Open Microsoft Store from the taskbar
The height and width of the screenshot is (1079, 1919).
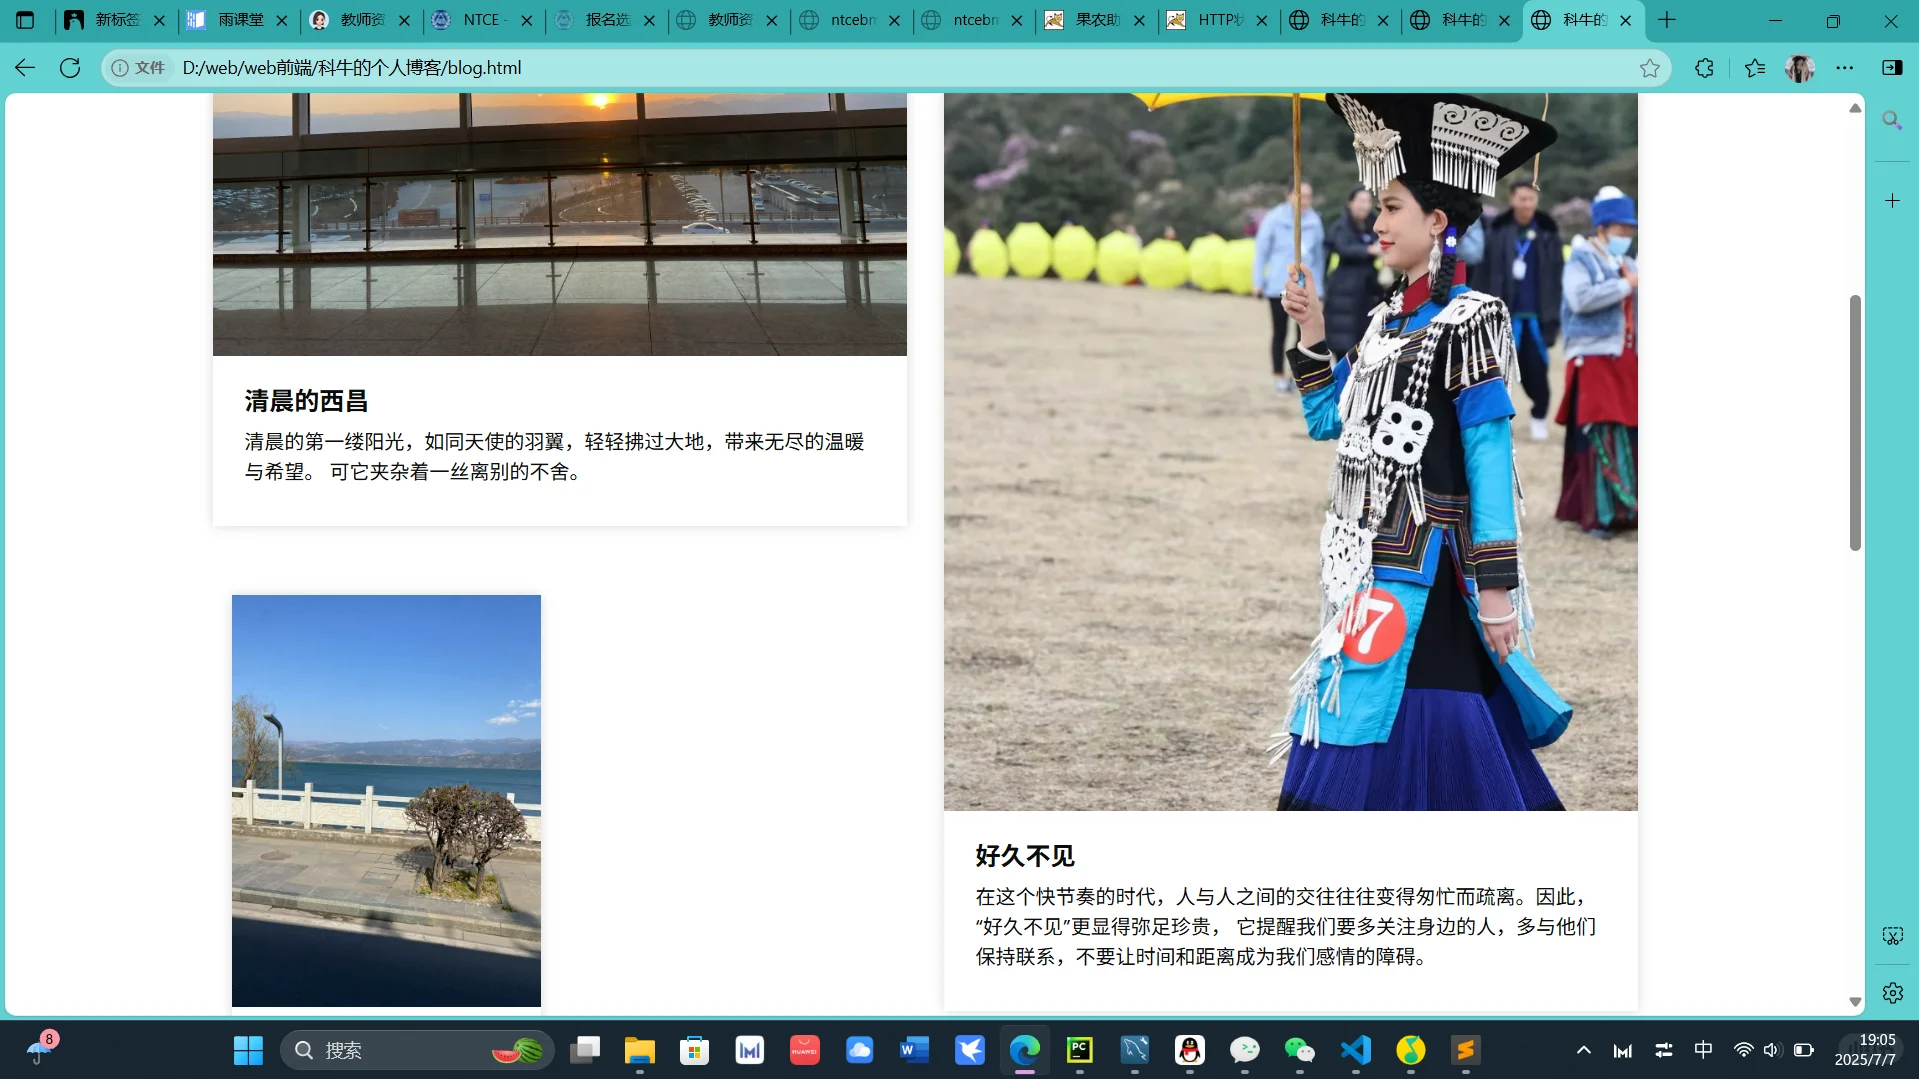tap(695, 1050)
